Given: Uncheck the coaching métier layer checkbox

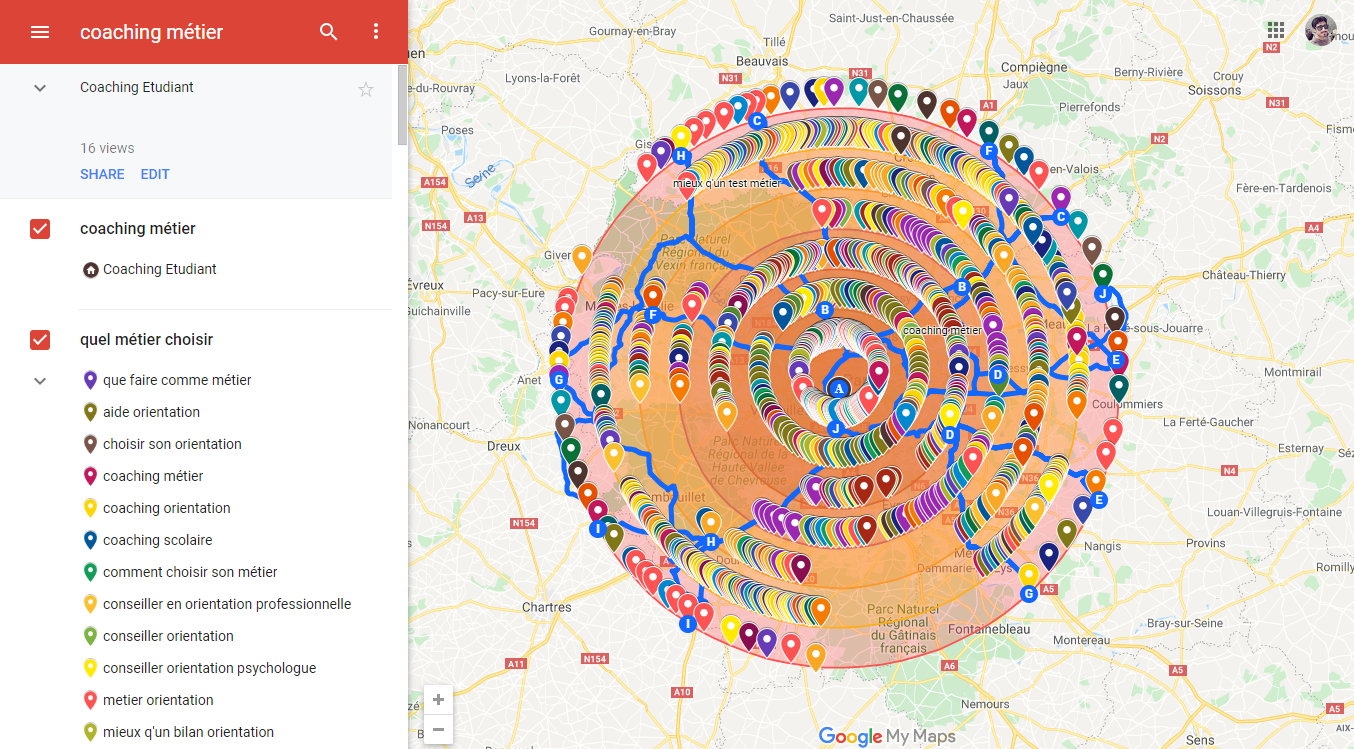Looking at the screenshot, I should coord(39,229).
